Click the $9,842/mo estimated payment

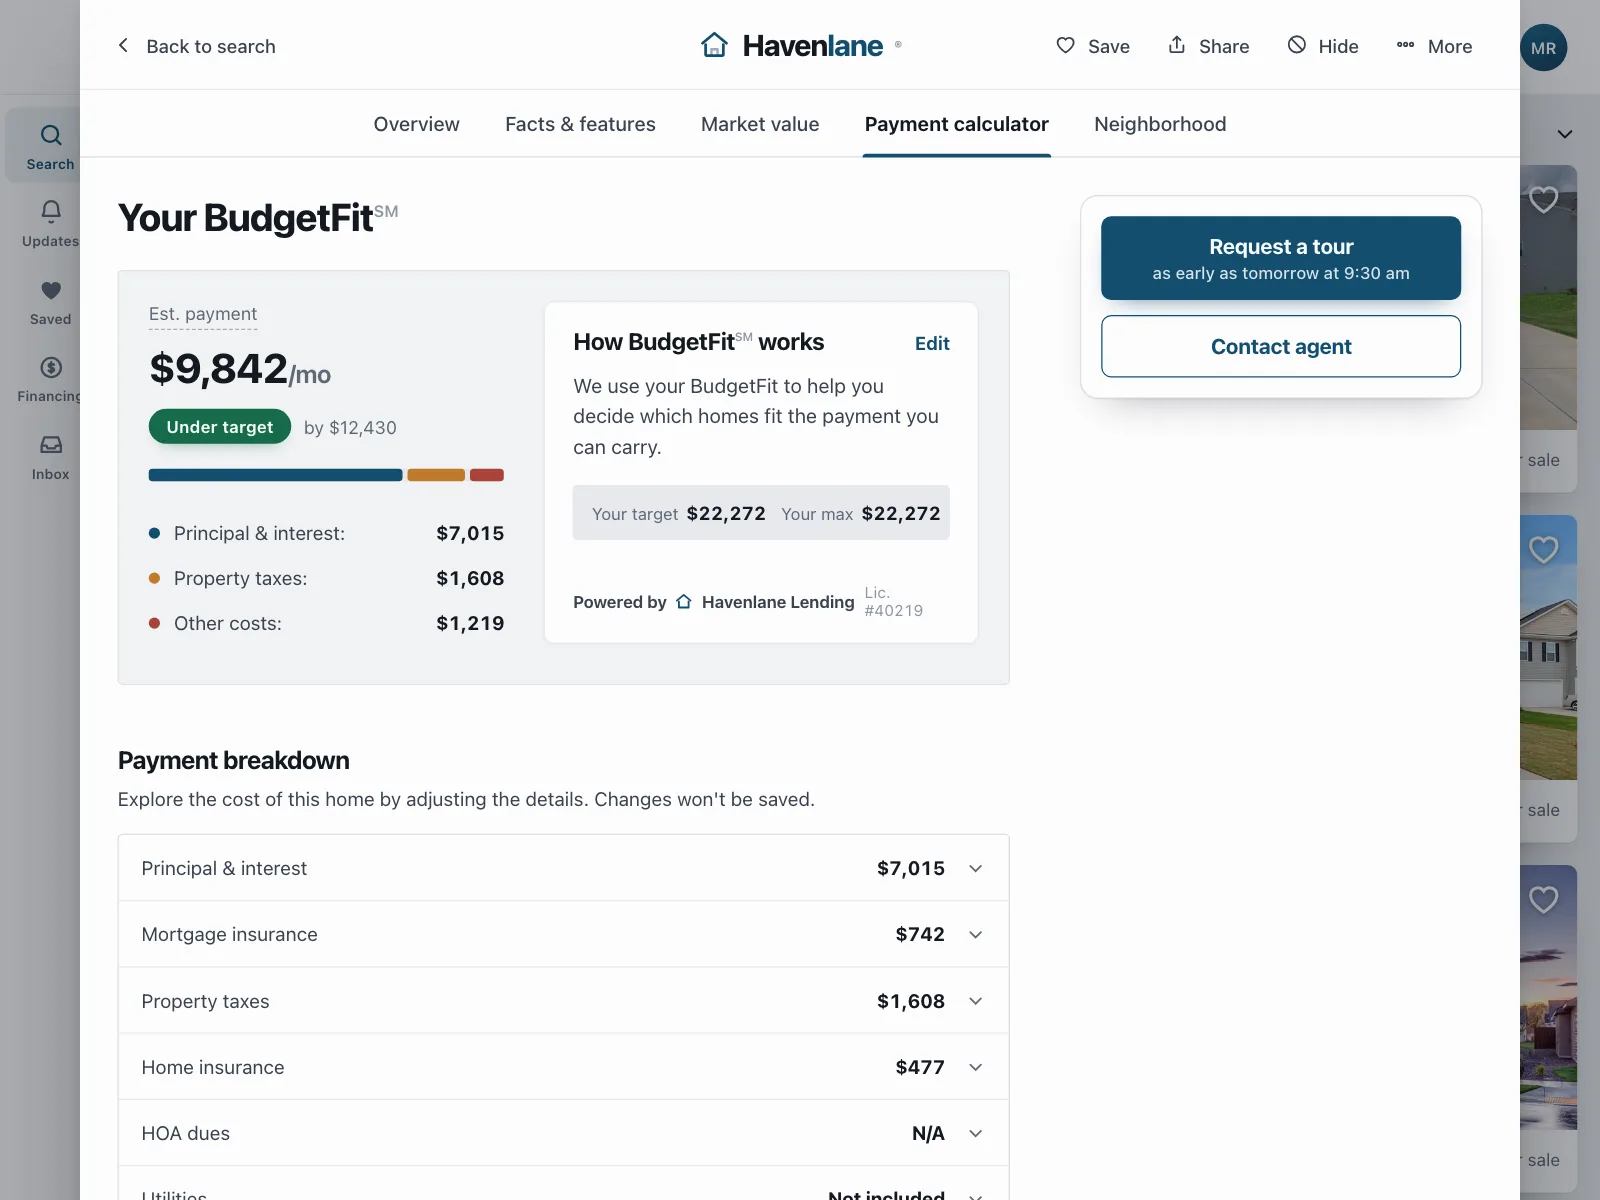pyautogui.click(x=240, y=369)
